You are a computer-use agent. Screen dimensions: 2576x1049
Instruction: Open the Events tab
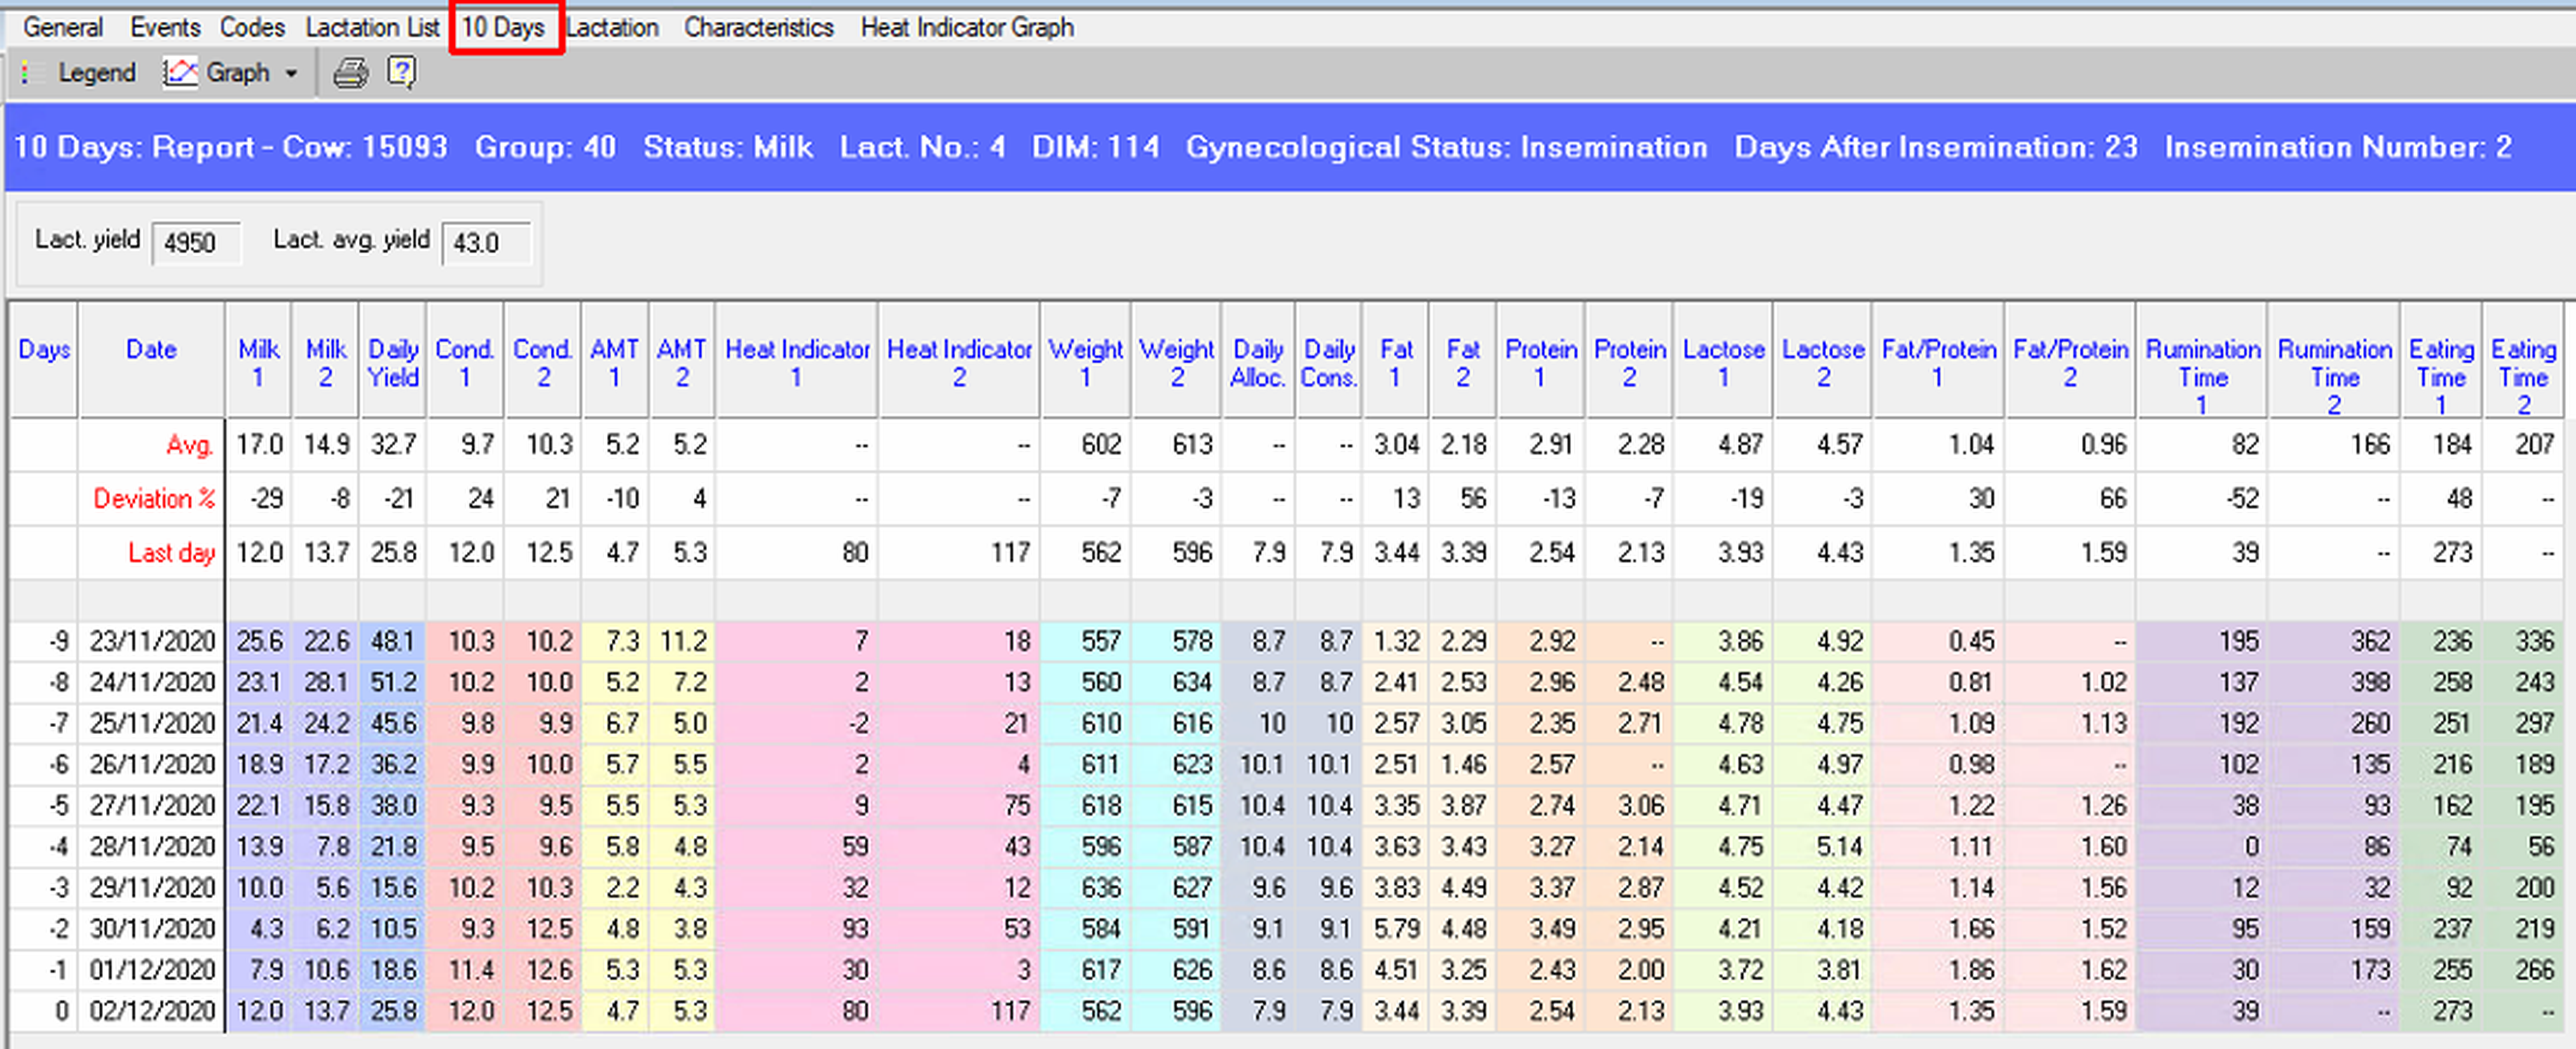coord(165,27)
